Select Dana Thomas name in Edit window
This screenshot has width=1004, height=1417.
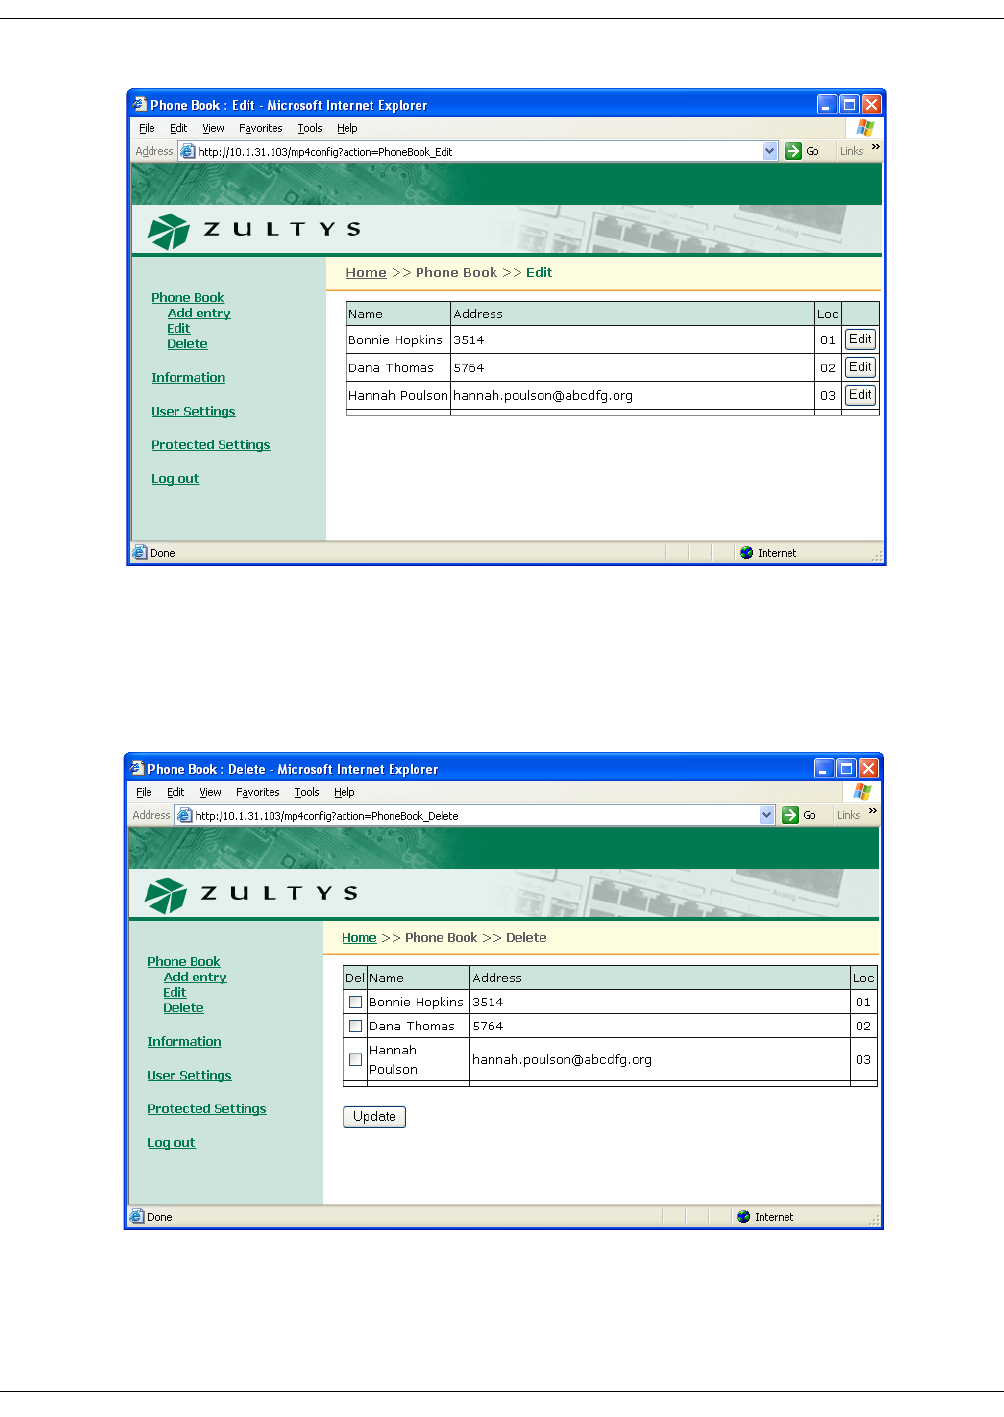coord(391,368)
